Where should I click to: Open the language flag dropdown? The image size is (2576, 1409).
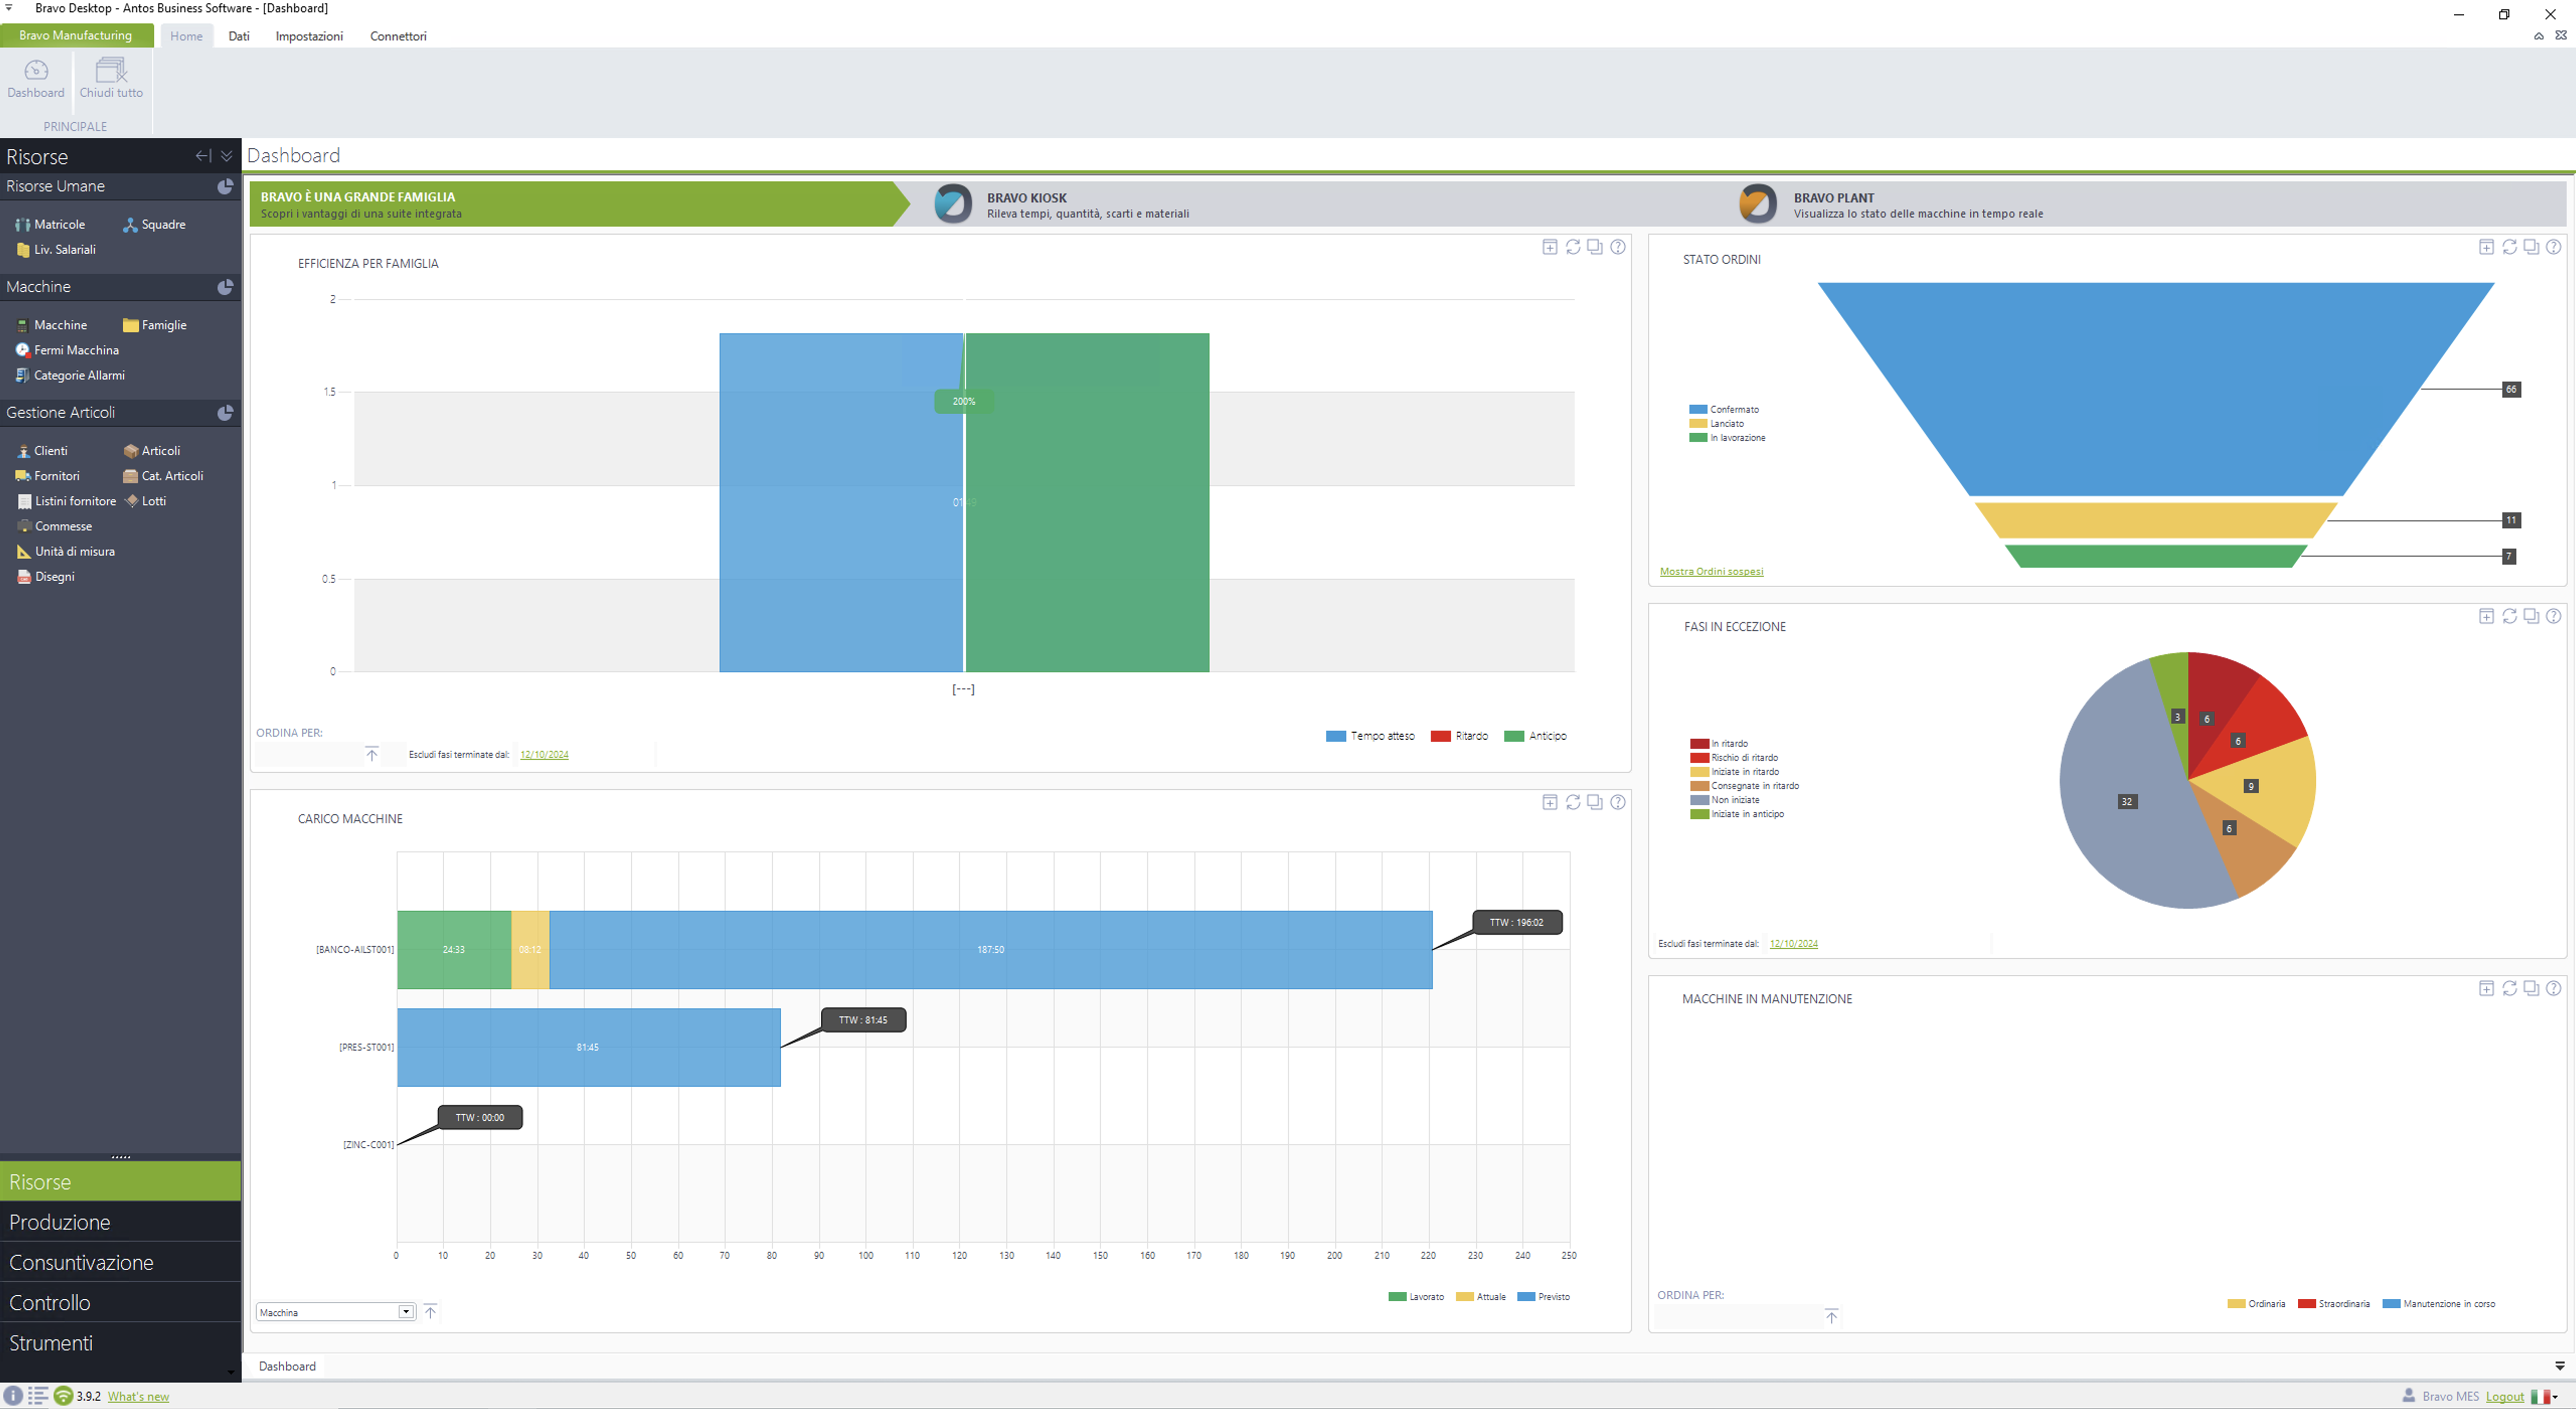[2544, 1397]
